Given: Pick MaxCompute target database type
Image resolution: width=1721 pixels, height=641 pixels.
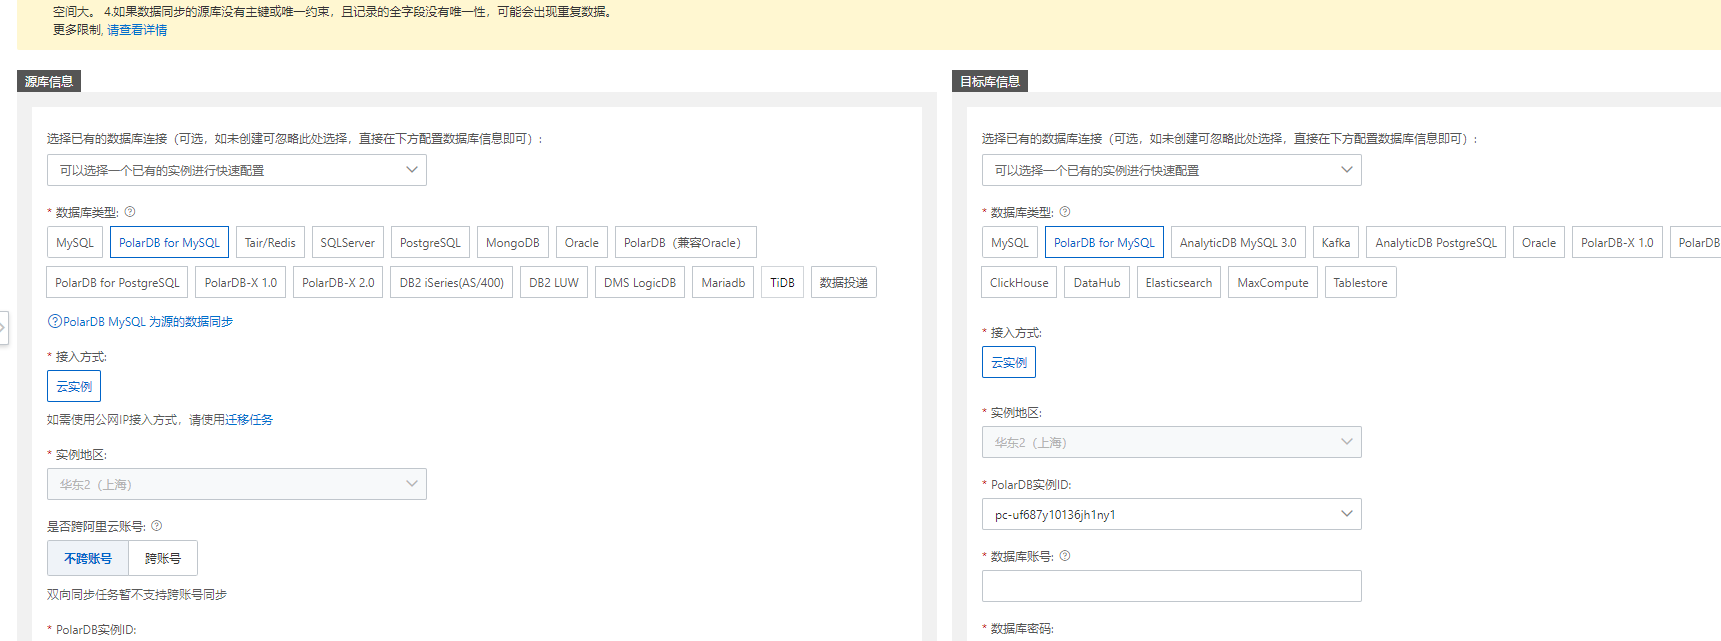Looking at the screenshot, I should click(x=1273, y=283).
